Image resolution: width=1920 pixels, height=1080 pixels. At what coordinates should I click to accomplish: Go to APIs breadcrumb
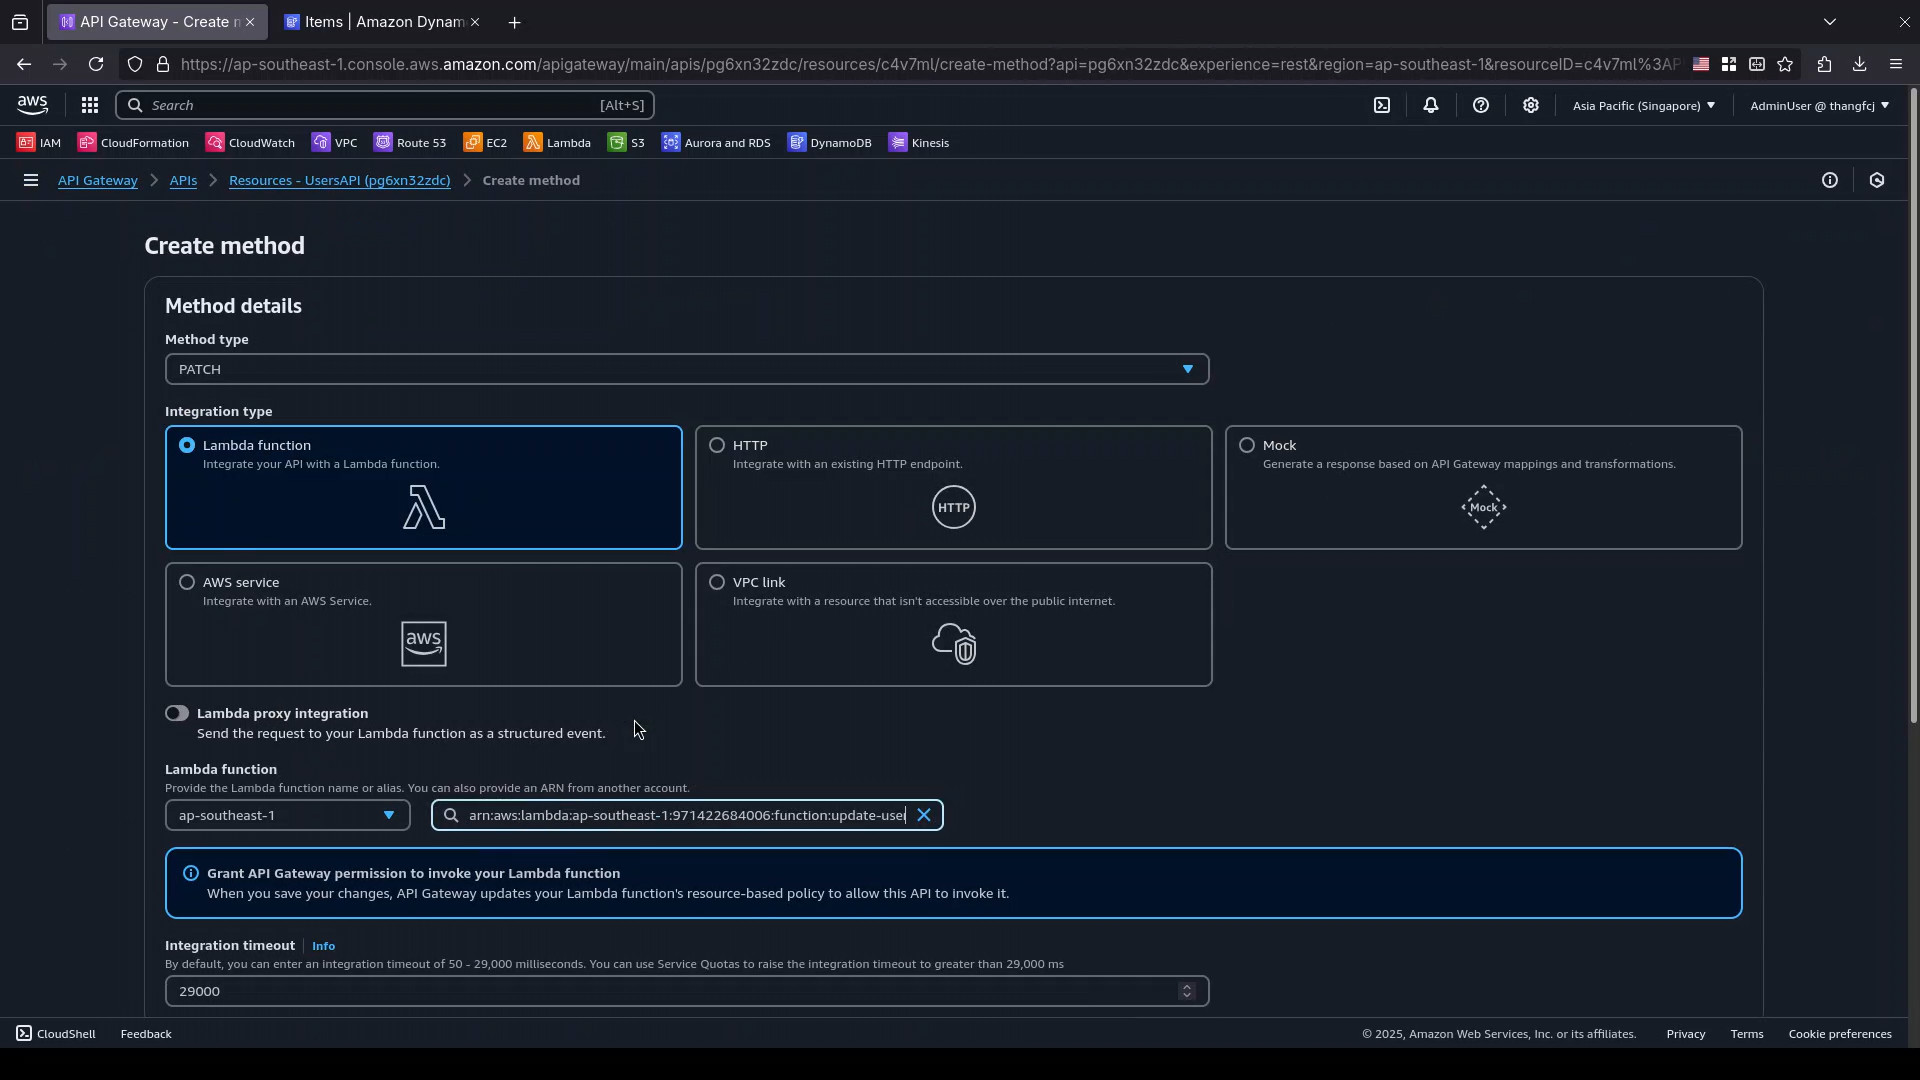coord(183,180)
